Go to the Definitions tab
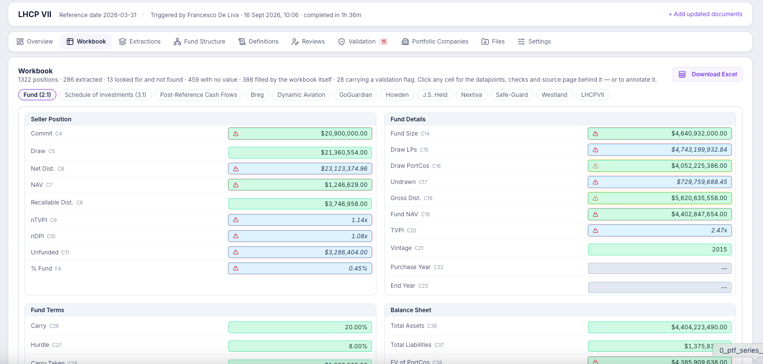Screen dimensions: 763x364 click(258, 41)
